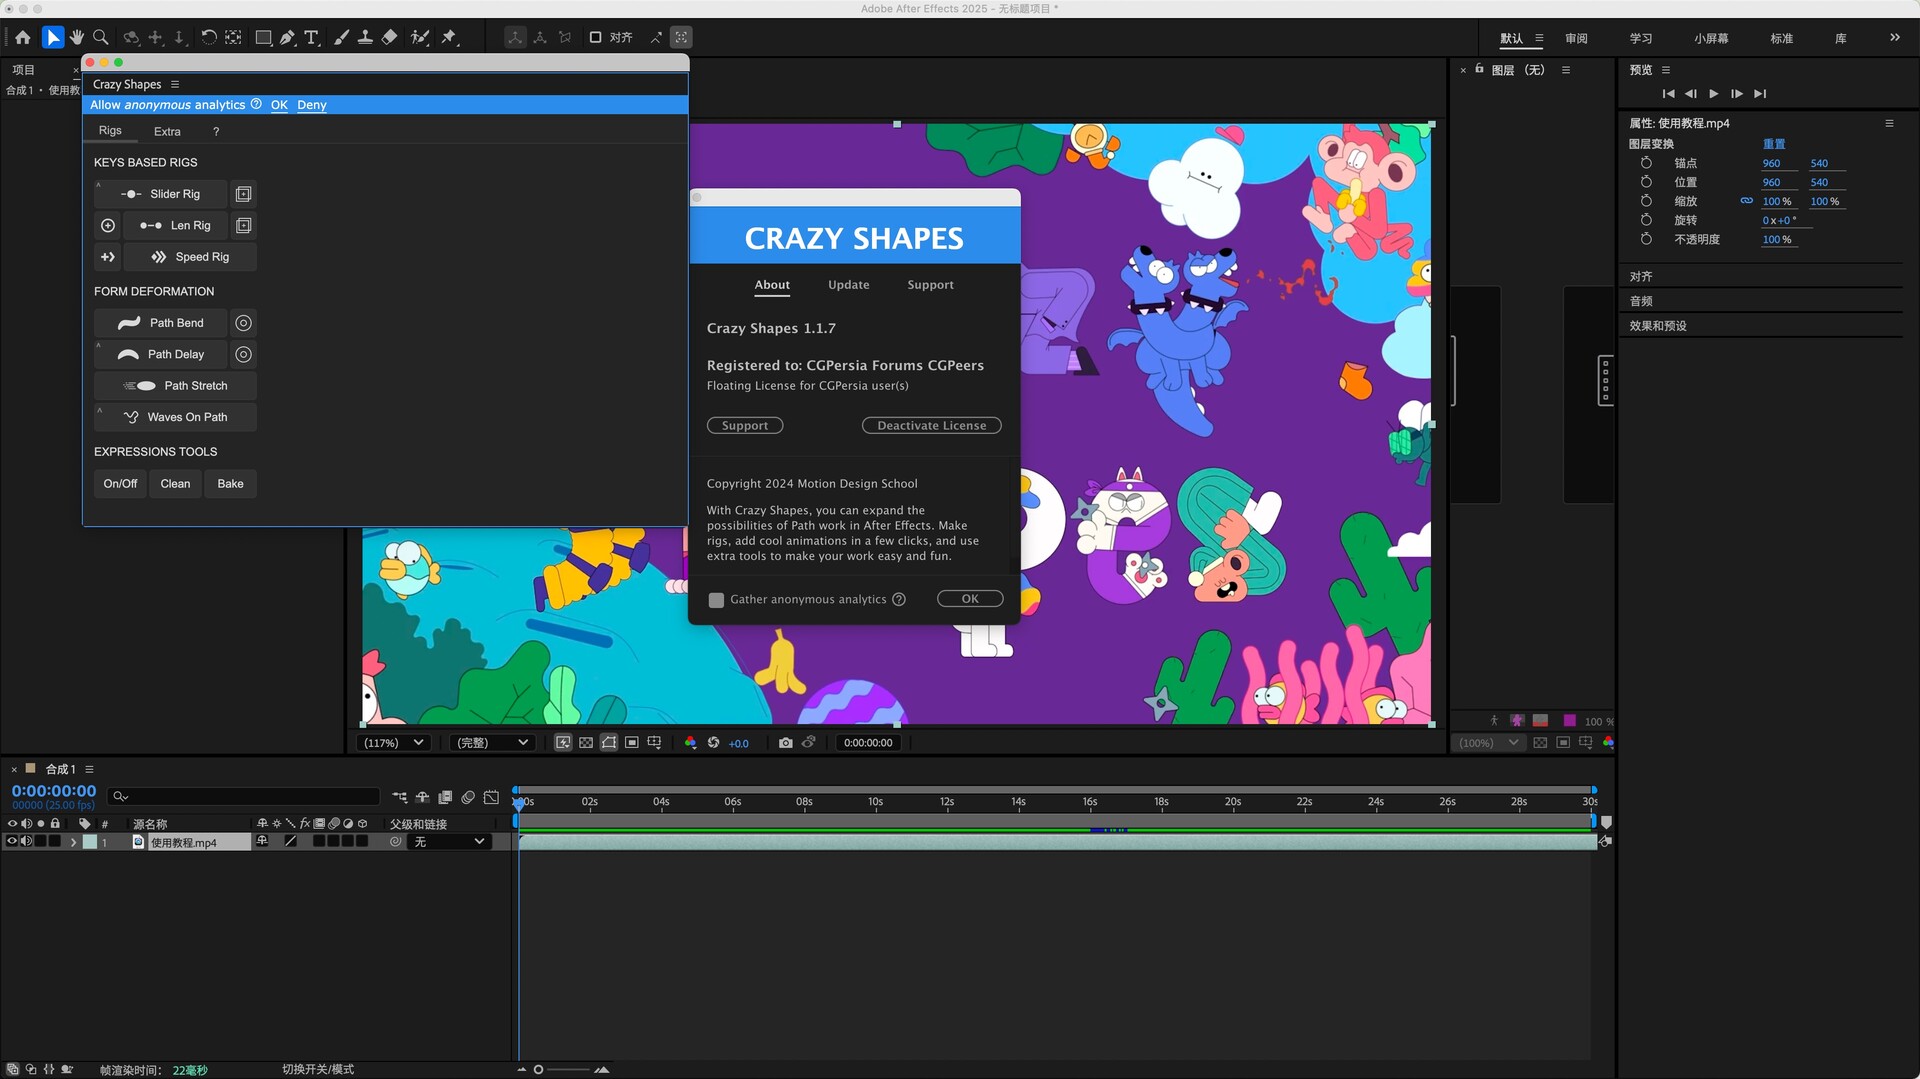The width and height of the screenshot is (1920, 1079).
Task: Switch to the Update tab
Action: click(x=848, y=285)
